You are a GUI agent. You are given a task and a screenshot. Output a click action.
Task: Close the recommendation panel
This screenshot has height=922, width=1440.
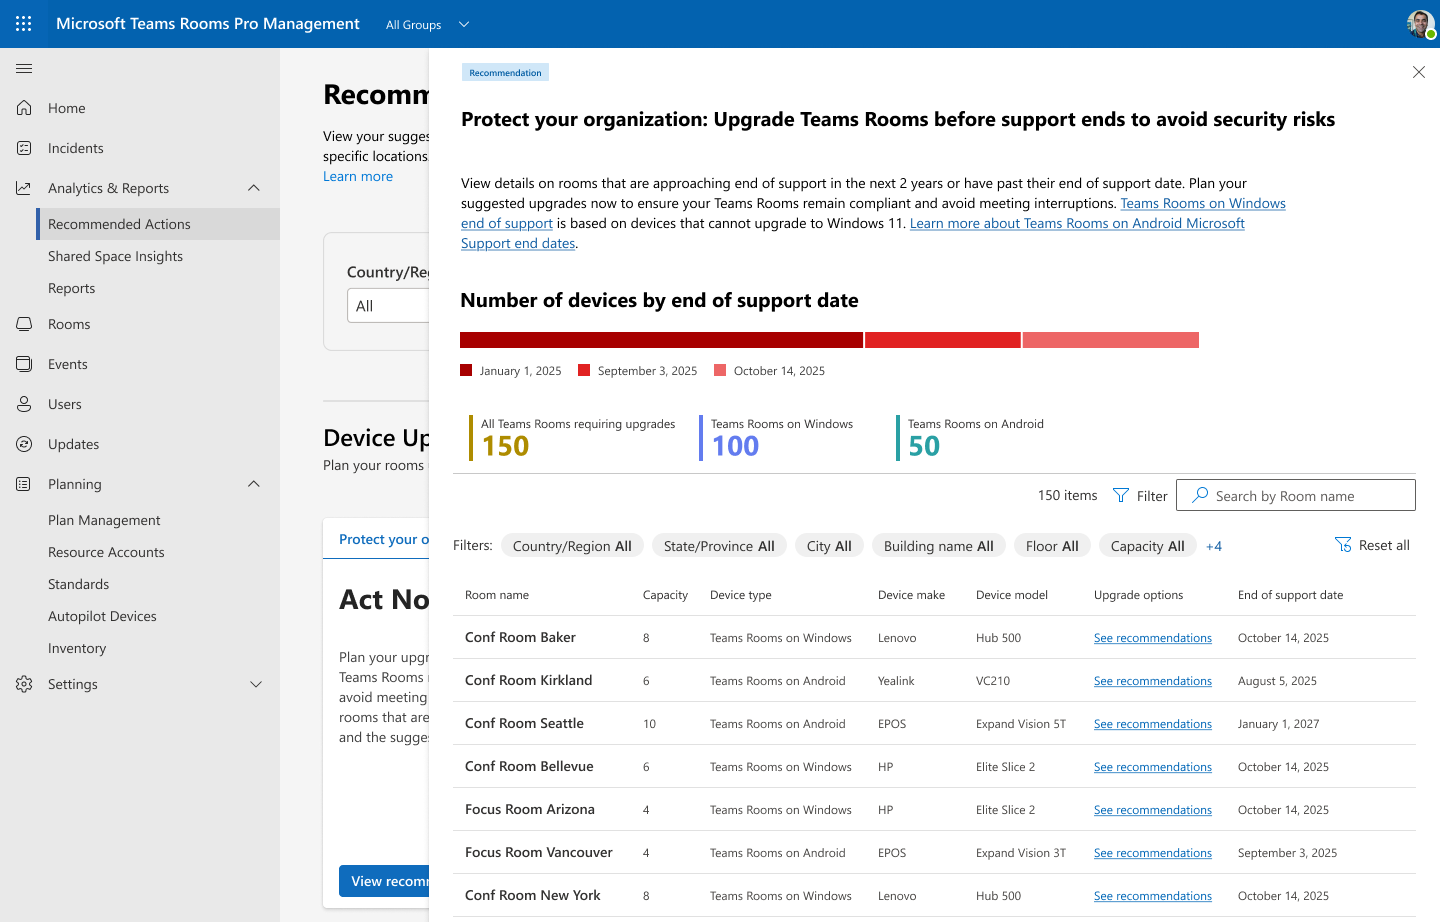click(1418, 72)
